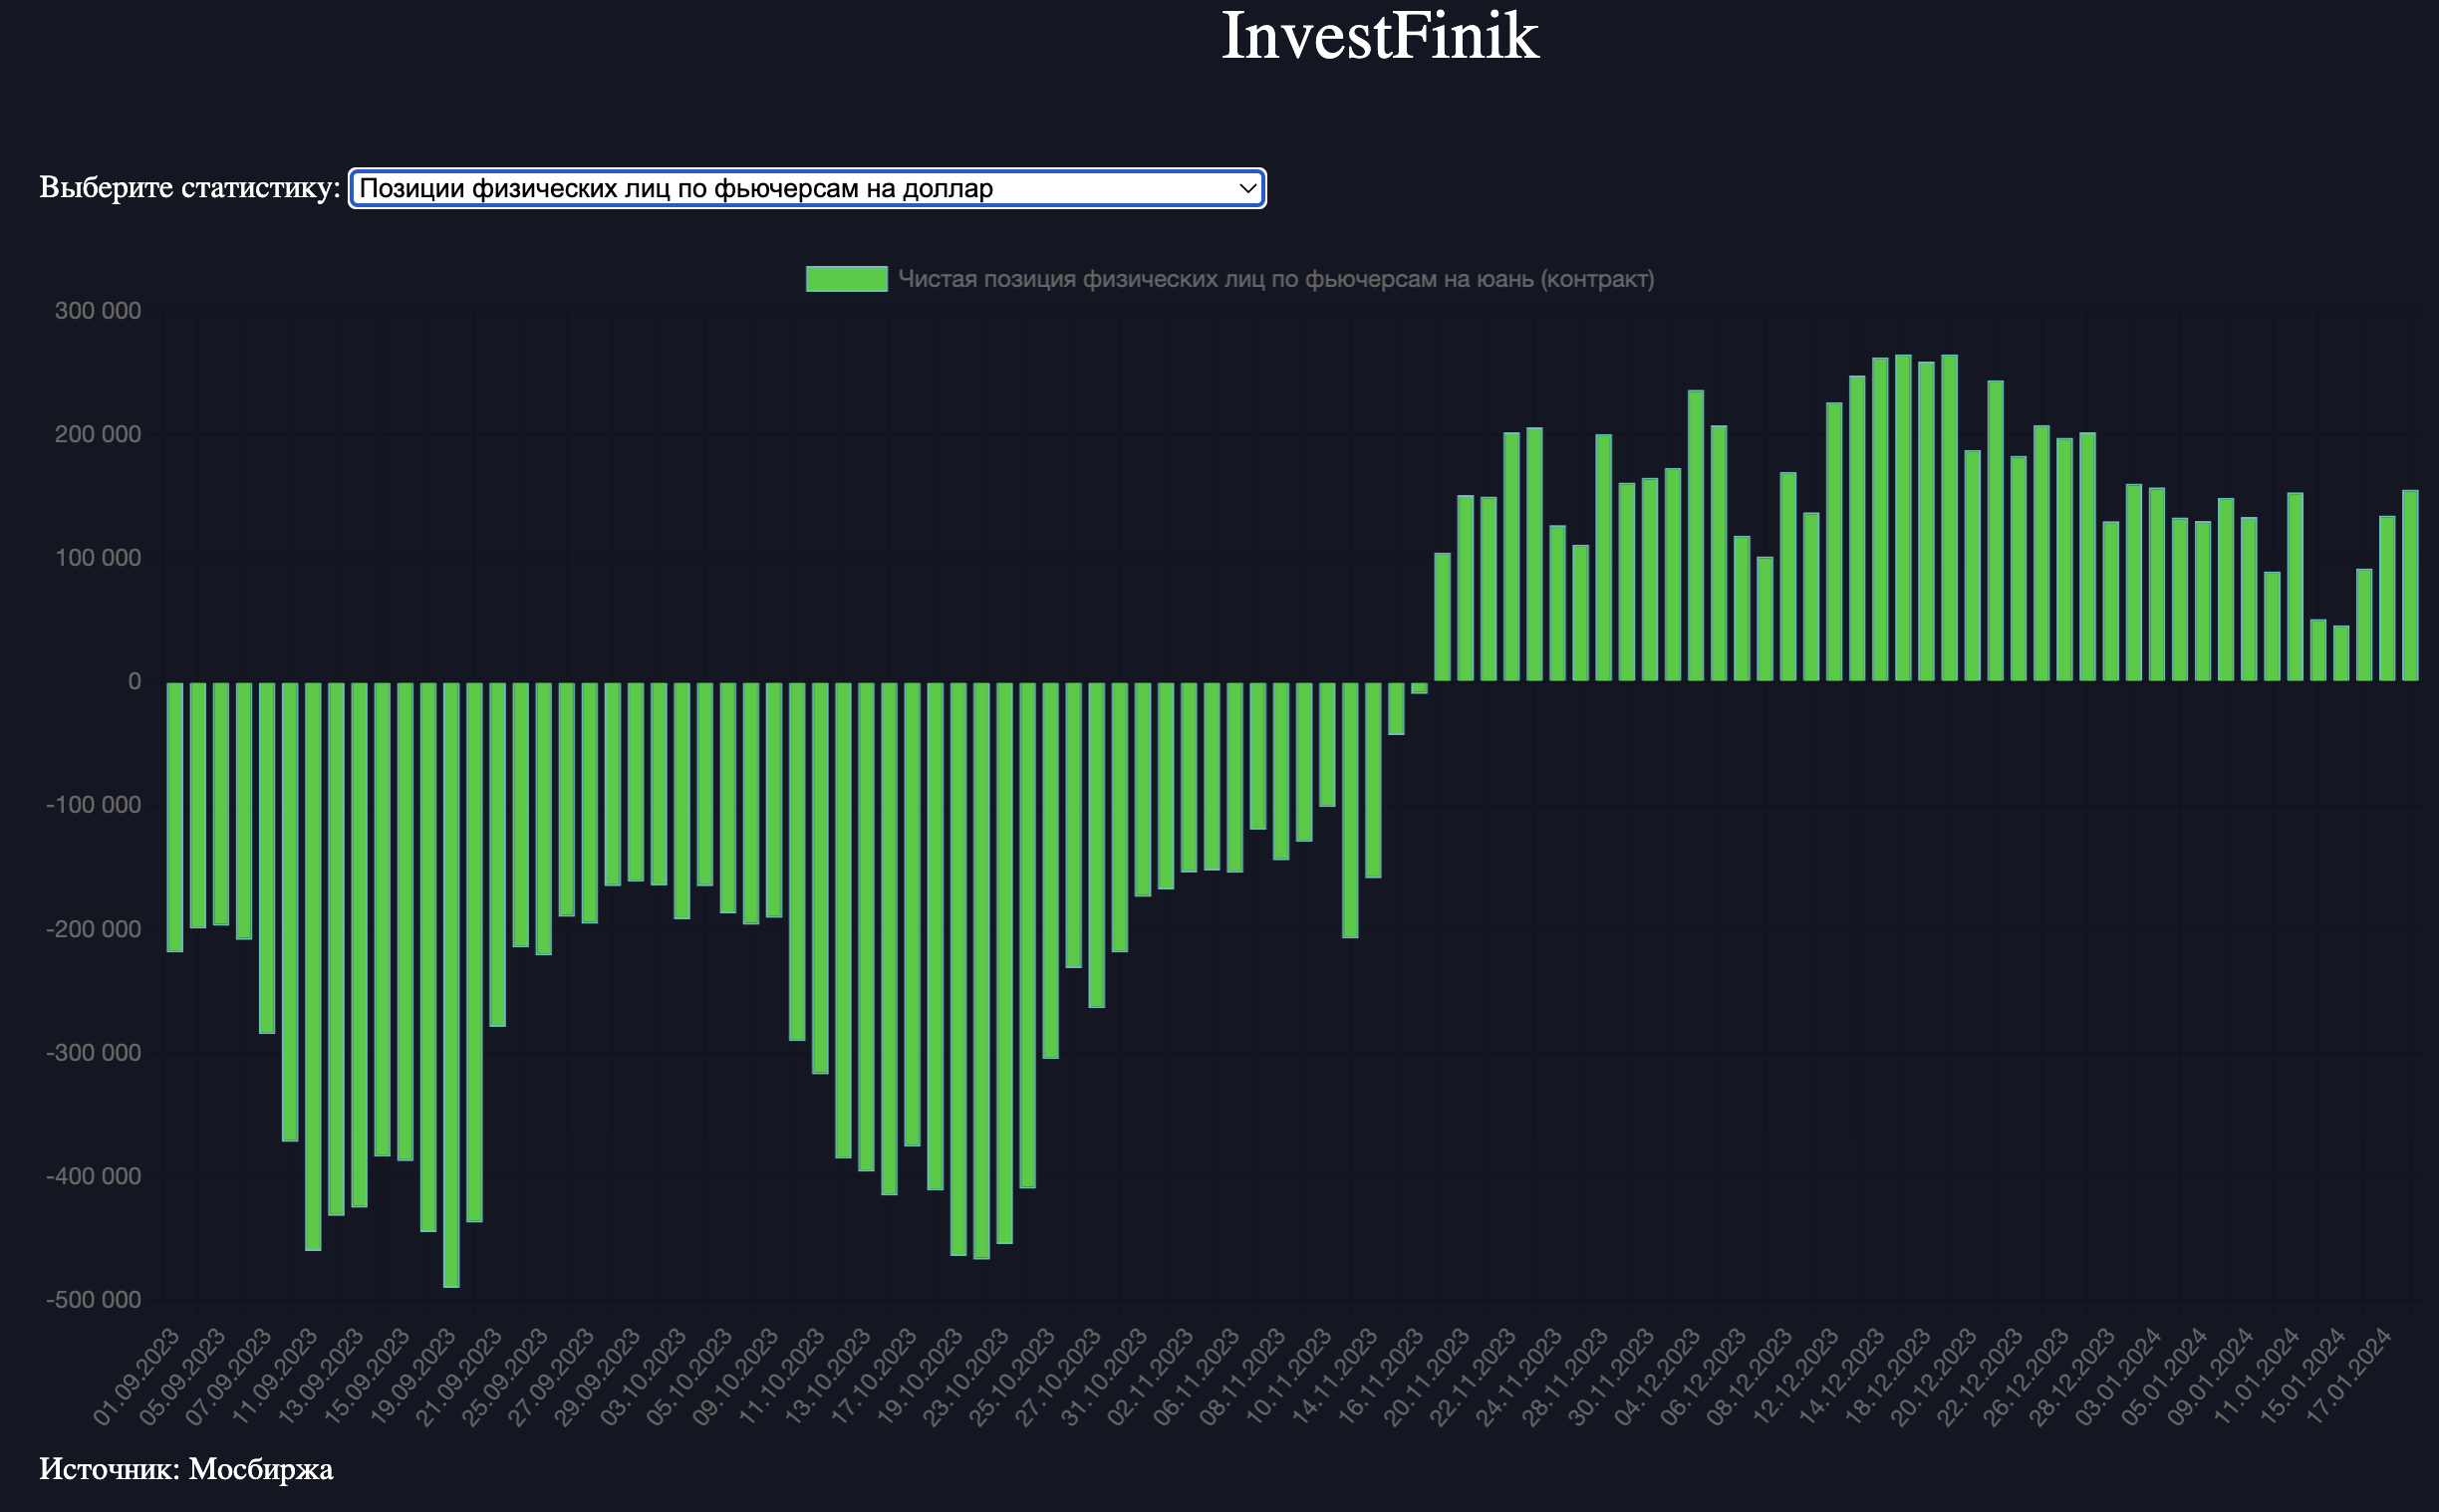The height and width of the screenshot is (1512, 2439).
Task: Click the 18.12.2023 date label
Action: point(1889,1377)
